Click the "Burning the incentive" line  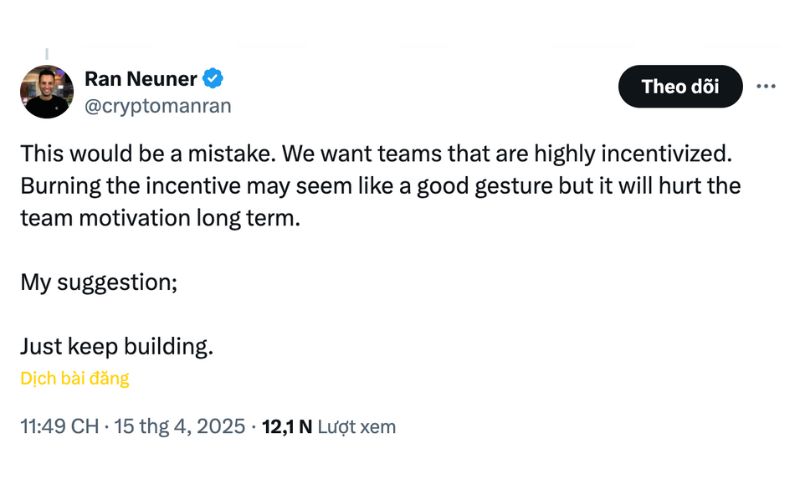tap(381, 186)
